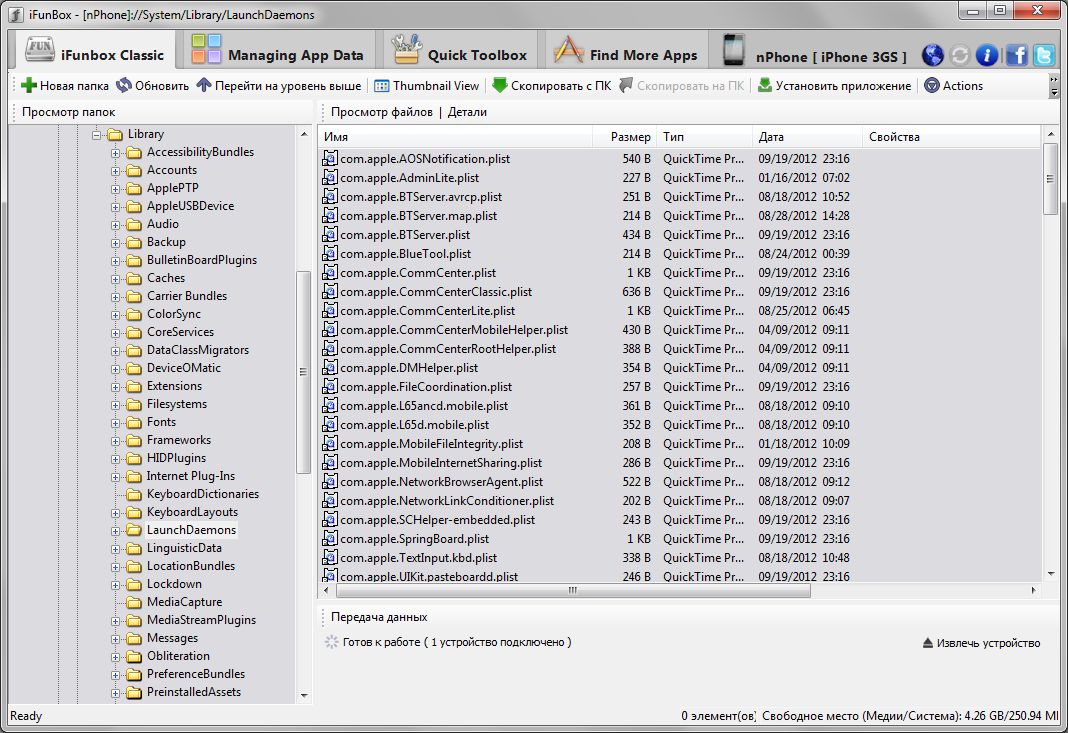This screenshot has width=1068, height=733.
Task: Open the Twitter bird icon
Action: tap(1044, 55)
